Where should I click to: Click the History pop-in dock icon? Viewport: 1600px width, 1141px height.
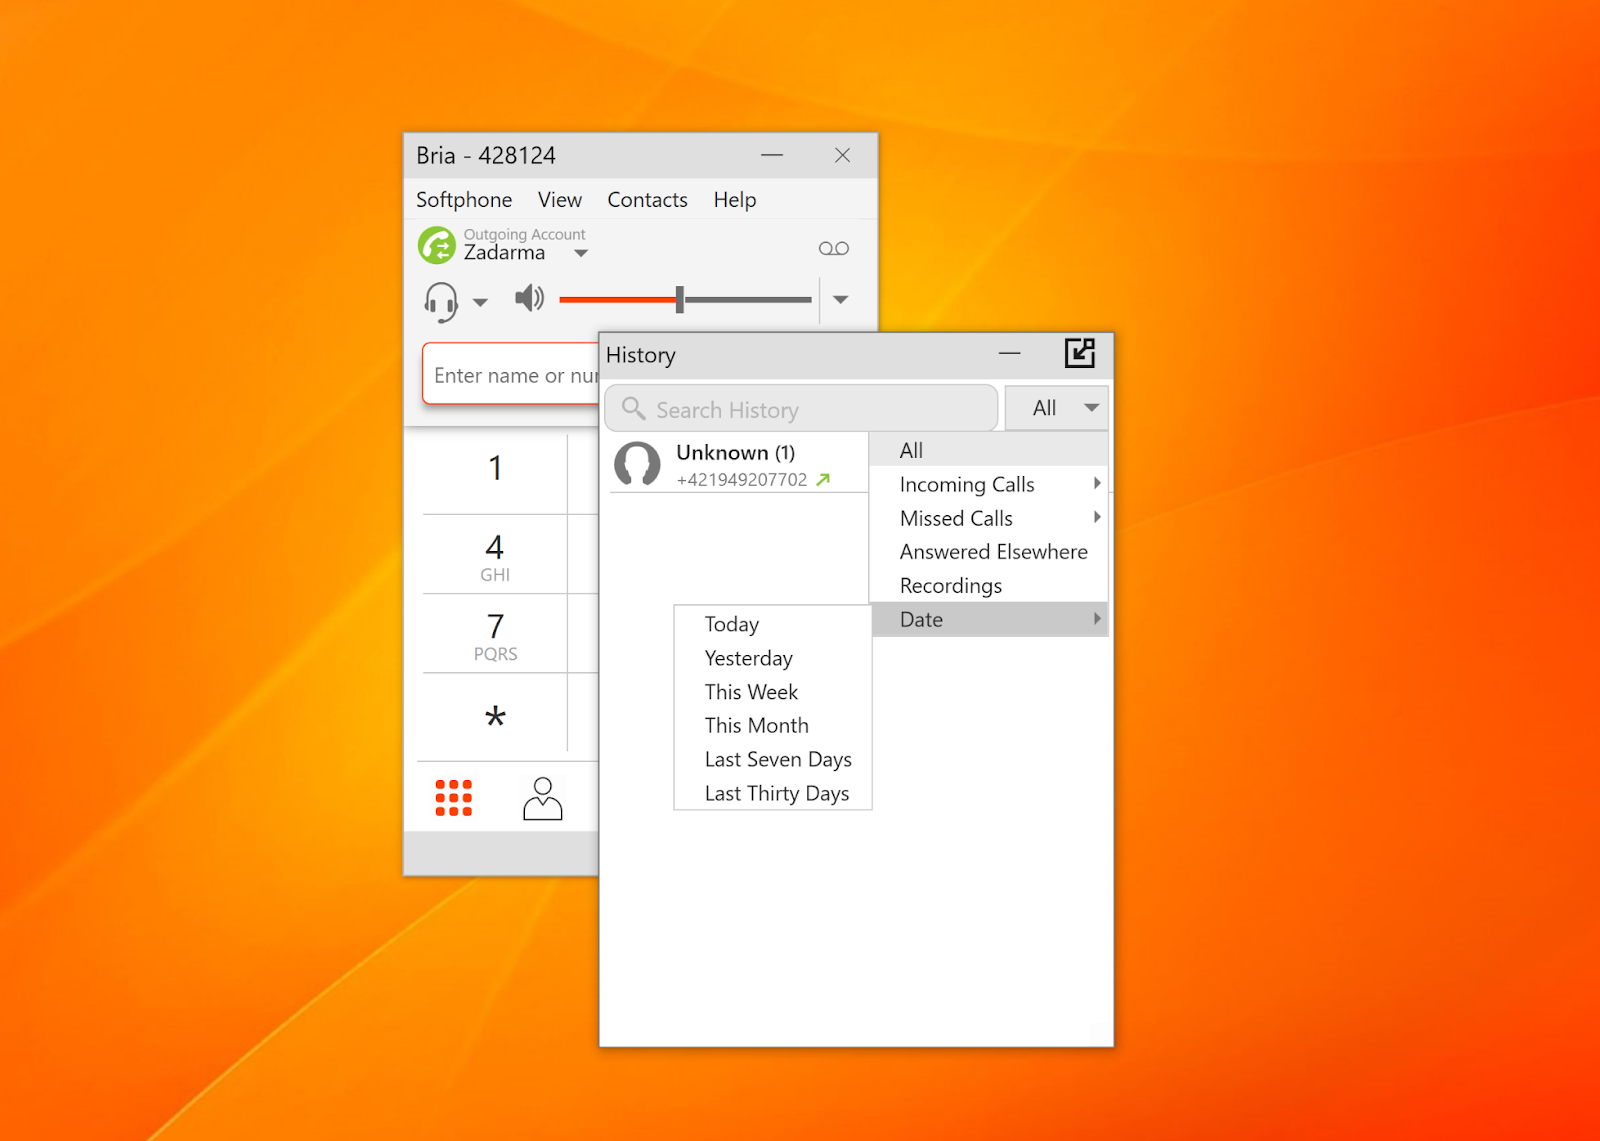tap(1079, 353)
